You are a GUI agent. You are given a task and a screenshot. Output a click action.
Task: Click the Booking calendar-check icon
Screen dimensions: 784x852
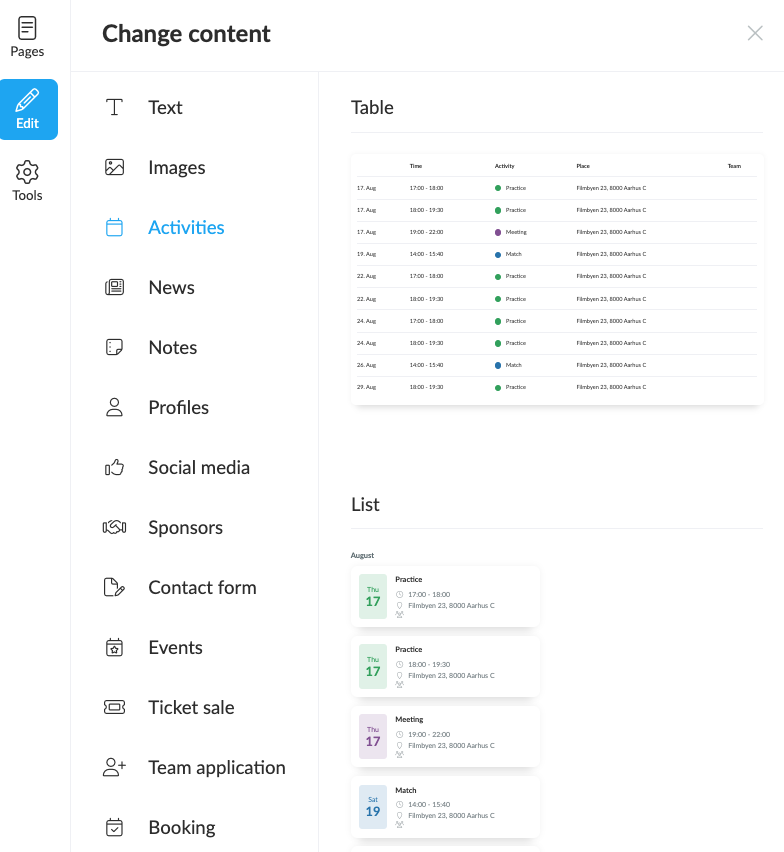[x=114, y=827]
